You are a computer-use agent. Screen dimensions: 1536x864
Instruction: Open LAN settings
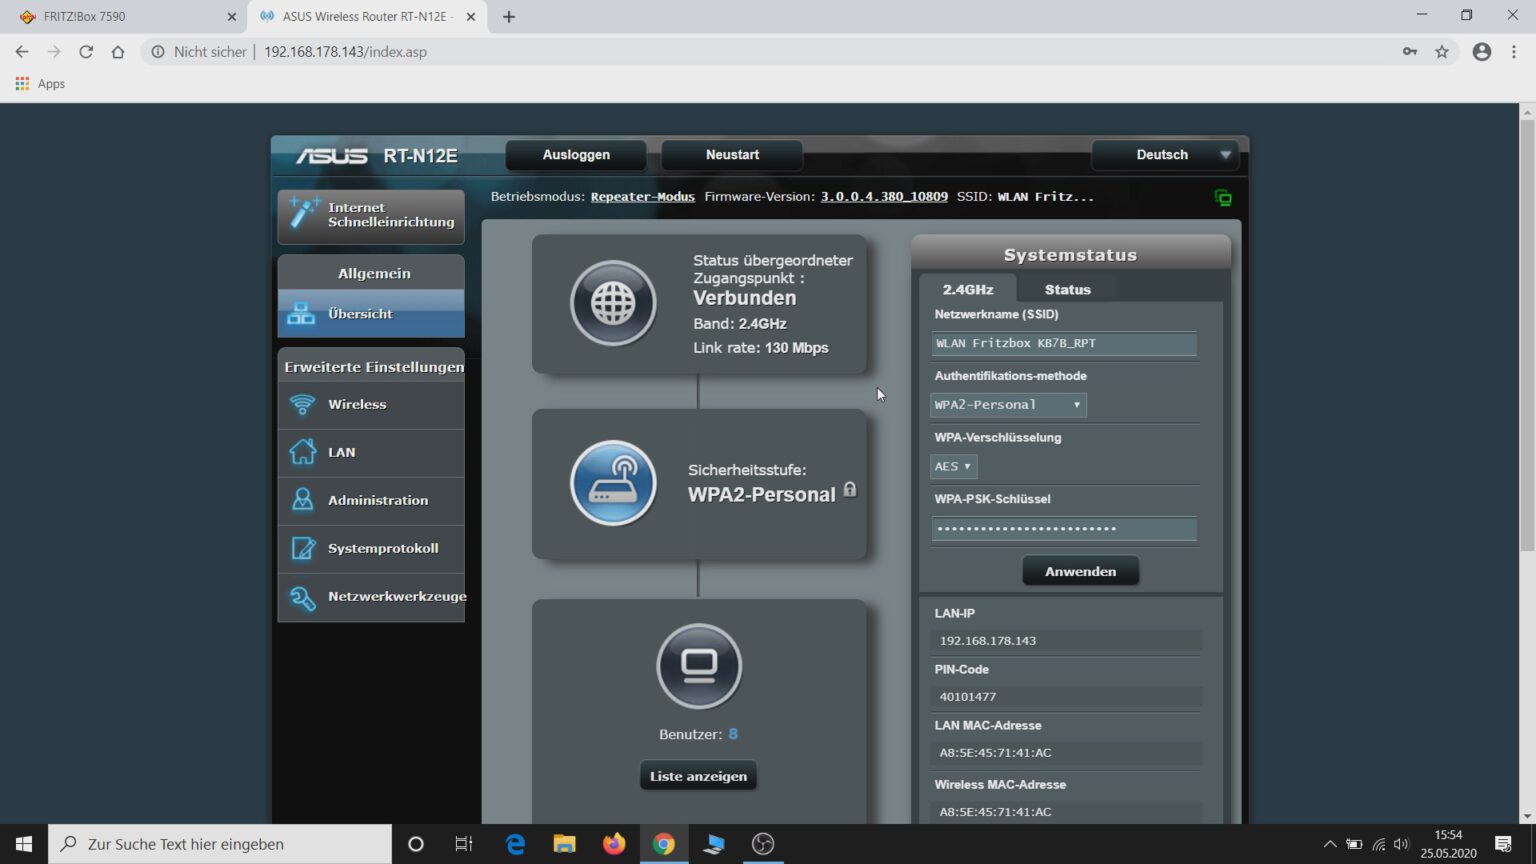tap(371, 452)
